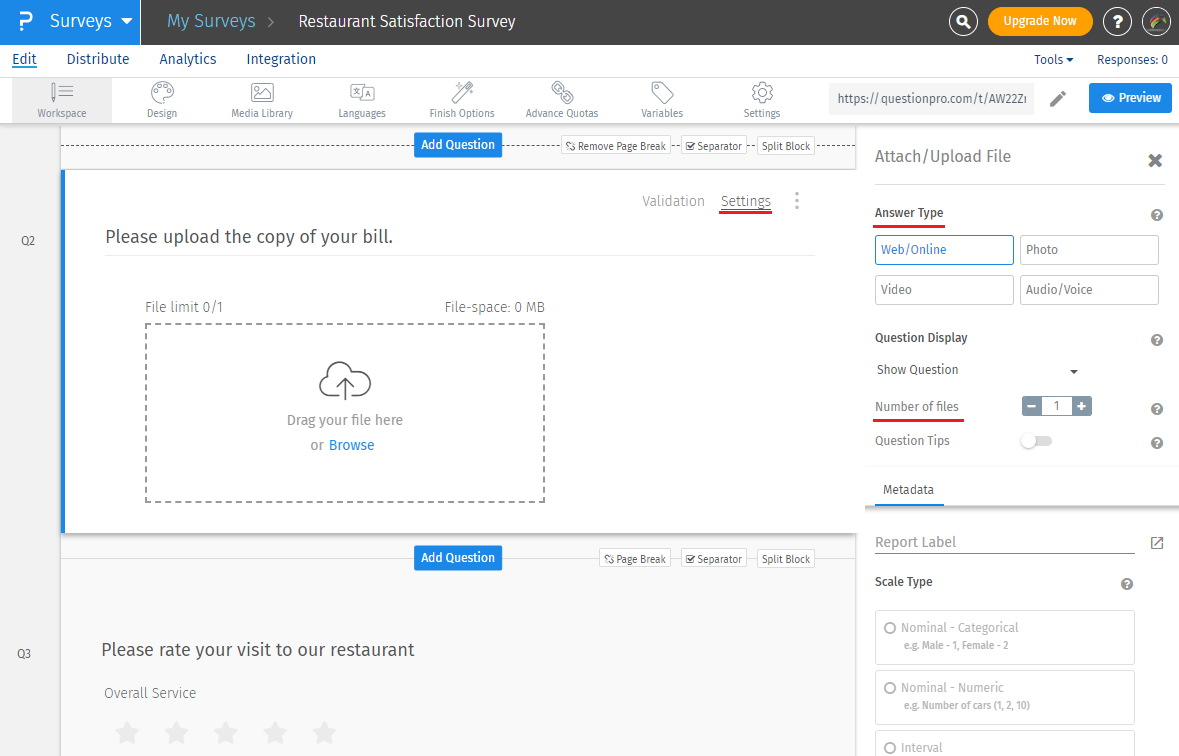Open the Languages tool
Image resolution: width=1179 pixels, height=756 pixels.
click(x=362, y=100)
